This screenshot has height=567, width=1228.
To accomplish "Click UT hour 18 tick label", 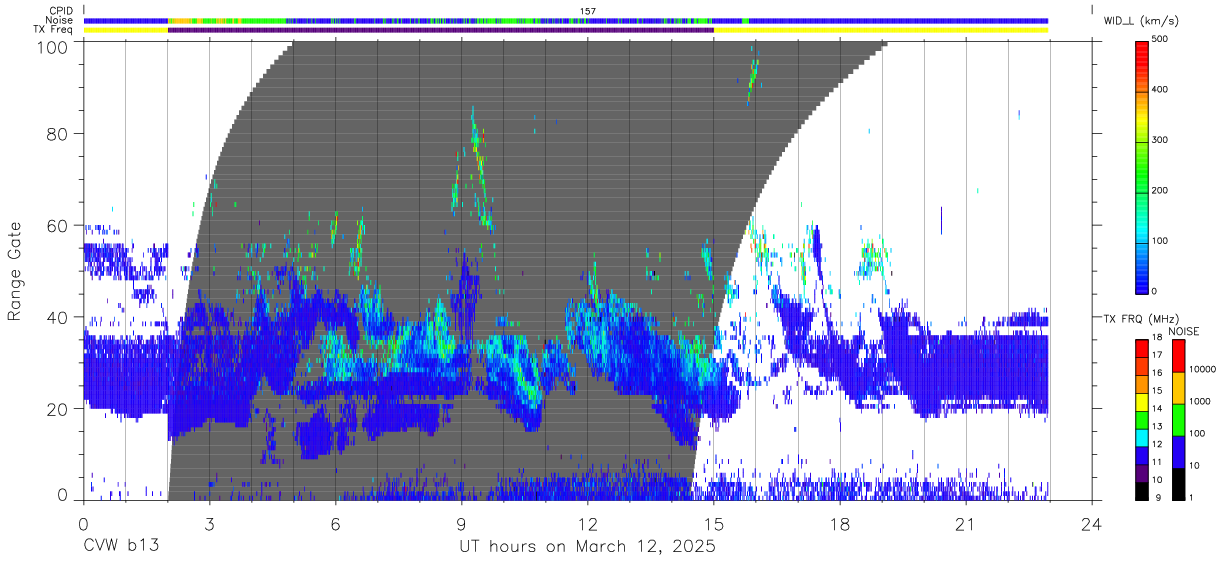I will point(840,524).
